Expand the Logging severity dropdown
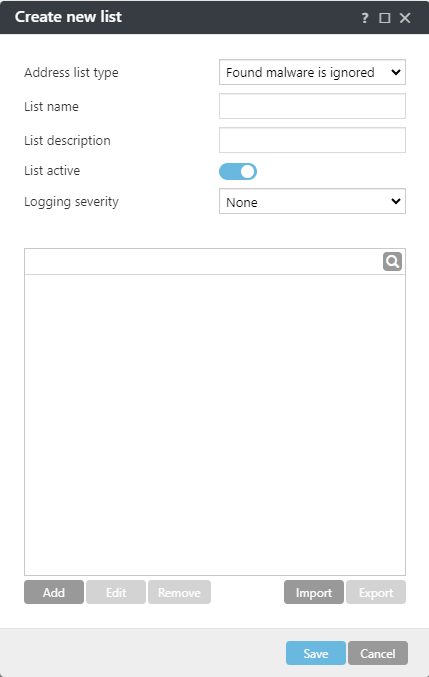The width and height of the screenshot is (429, 677). pyautogui.click(x=312, y=201)
